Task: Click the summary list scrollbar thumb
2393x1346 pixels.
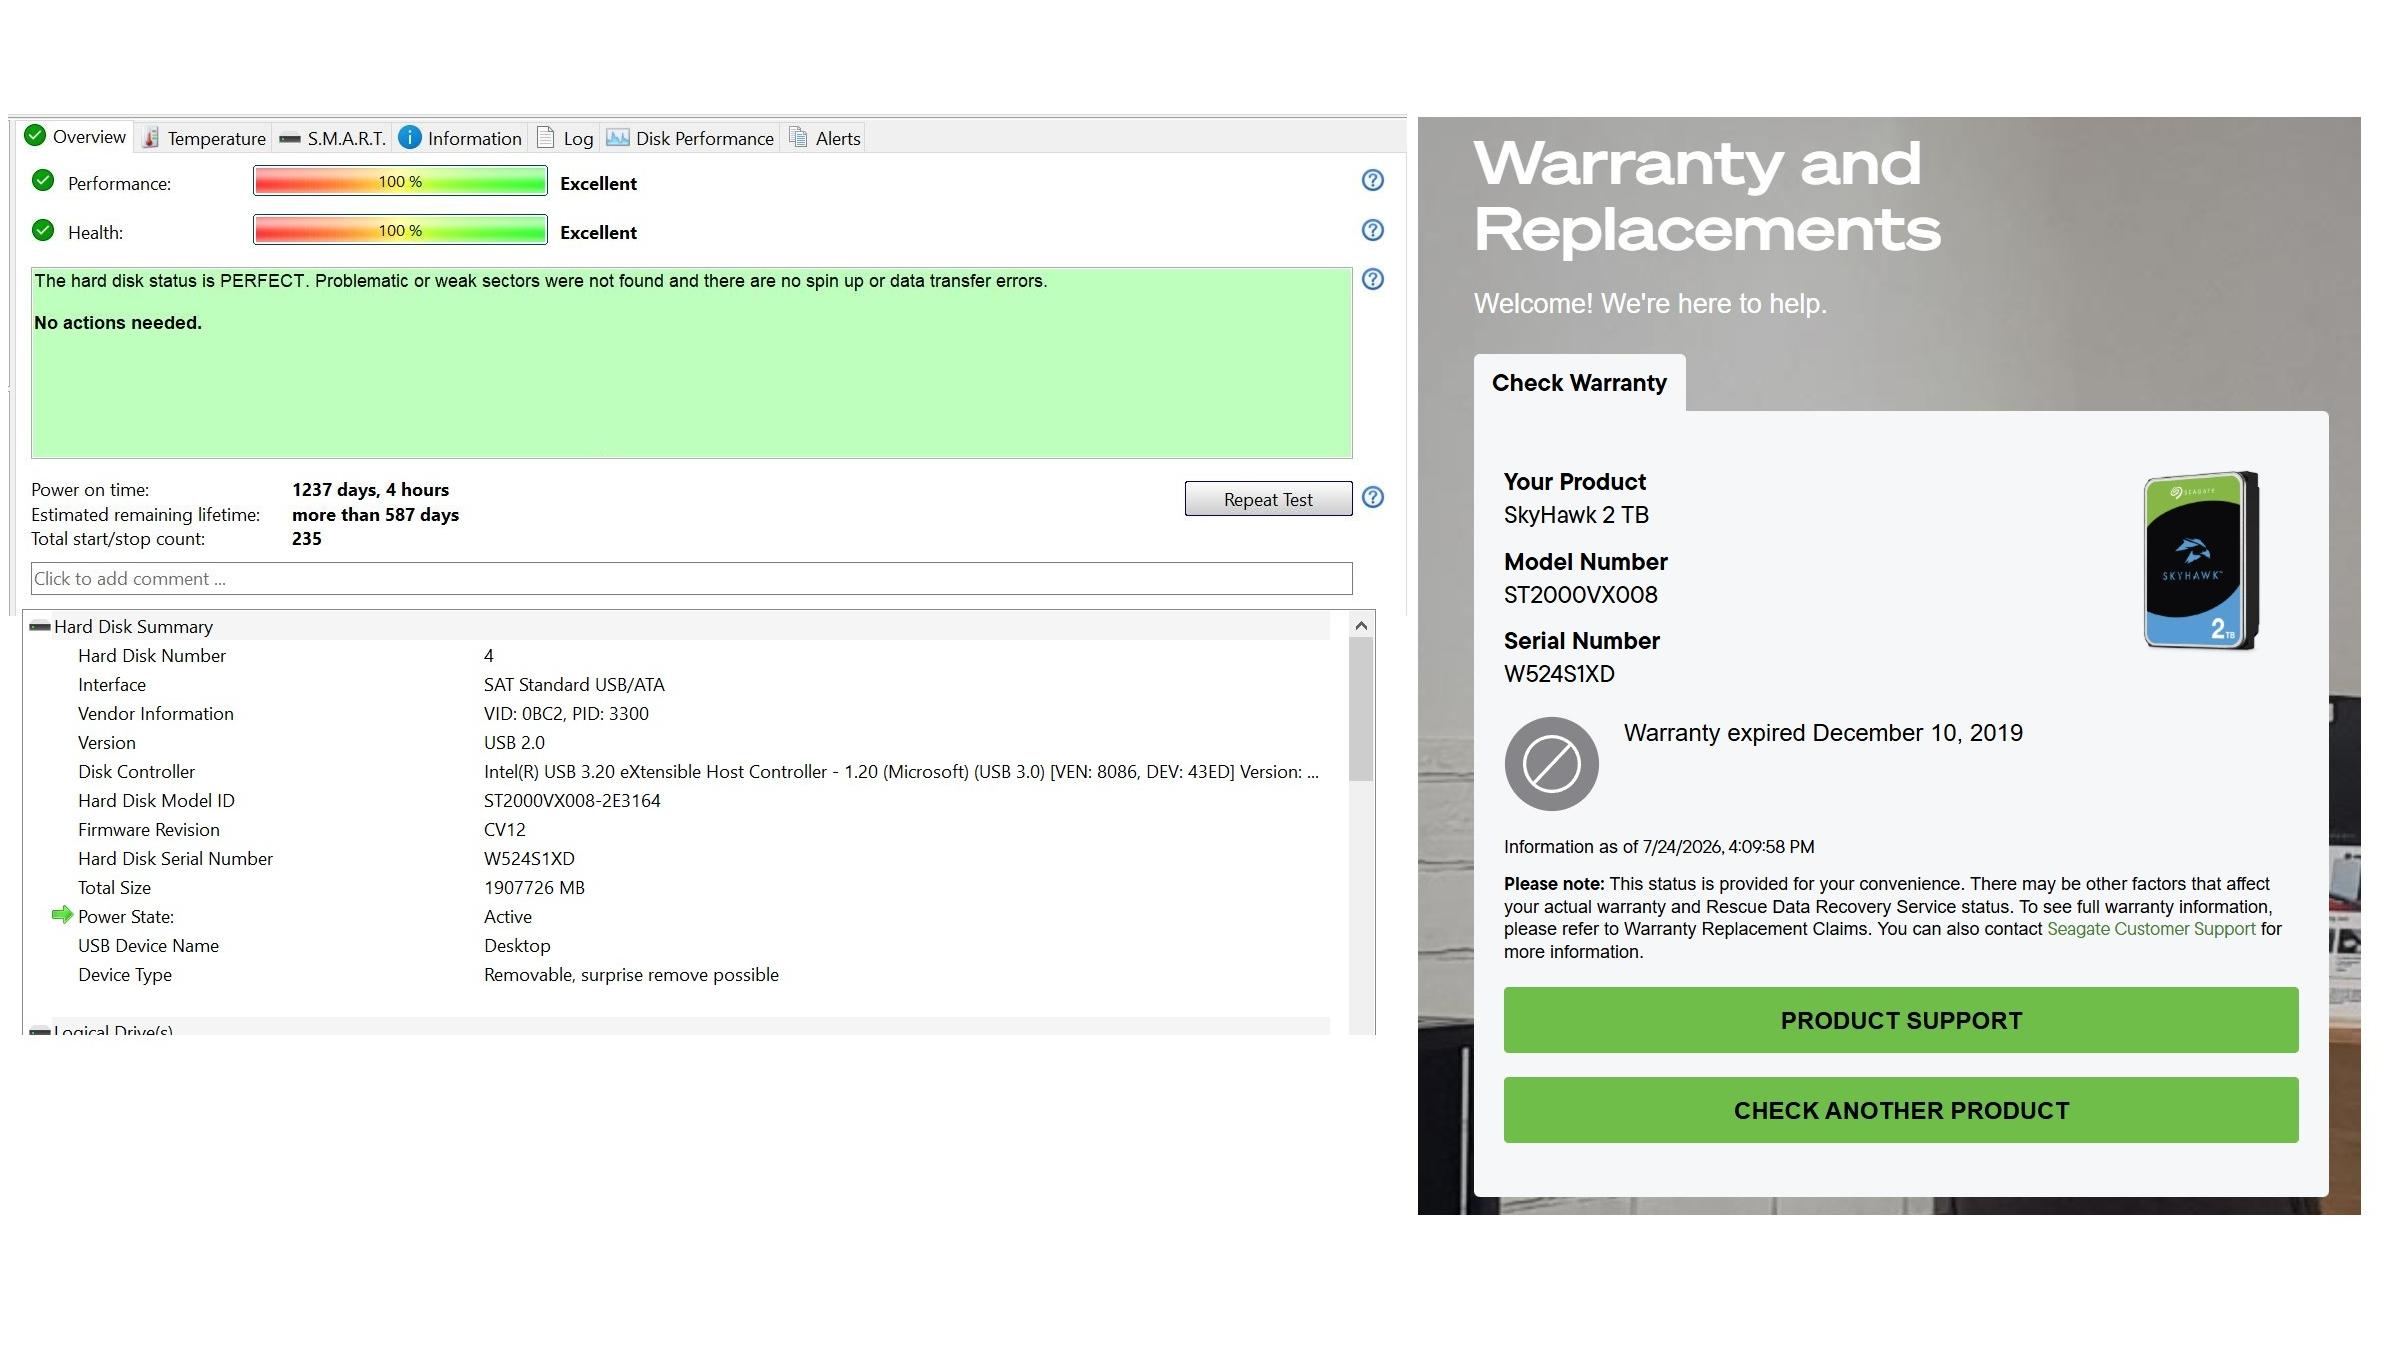Action: tap(1360, 709)
